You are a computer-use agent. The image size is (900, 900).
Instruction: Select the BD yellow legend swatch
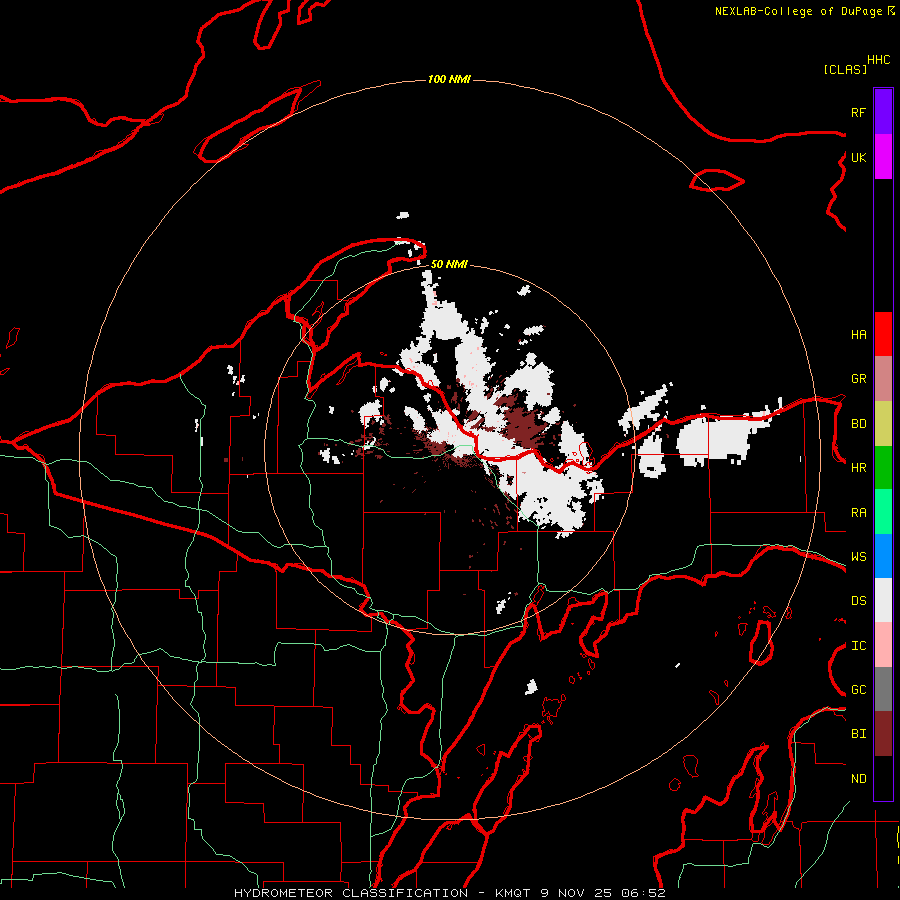[x=883, y=424]
